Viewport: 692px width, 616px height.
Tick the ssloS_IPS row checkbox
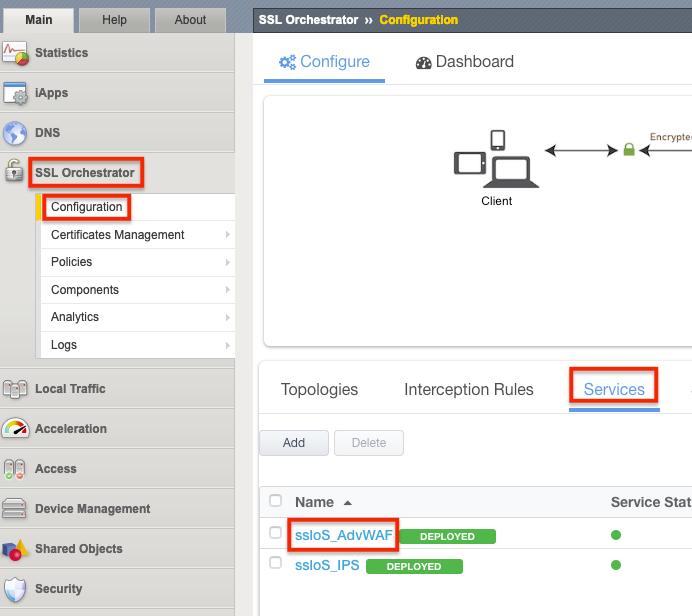pos(276,564)
